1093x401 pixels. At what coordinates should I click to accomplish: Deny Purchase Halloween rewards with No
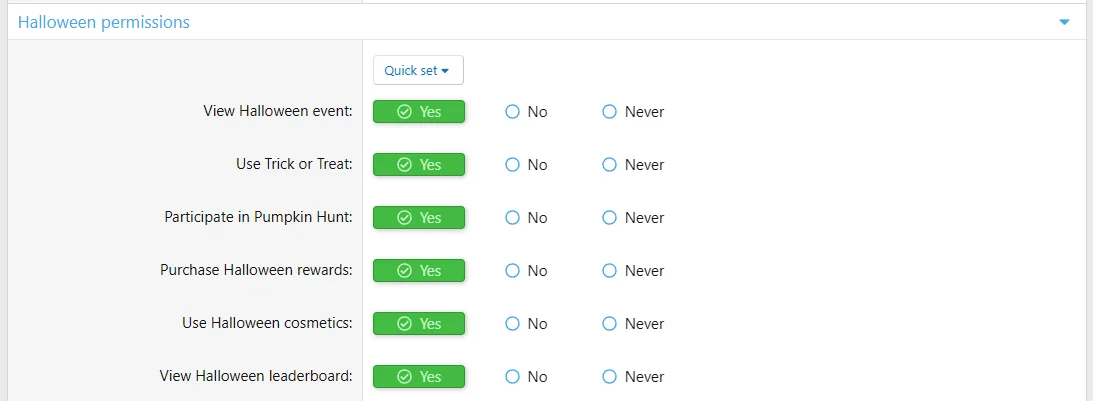tap(526, 271)
